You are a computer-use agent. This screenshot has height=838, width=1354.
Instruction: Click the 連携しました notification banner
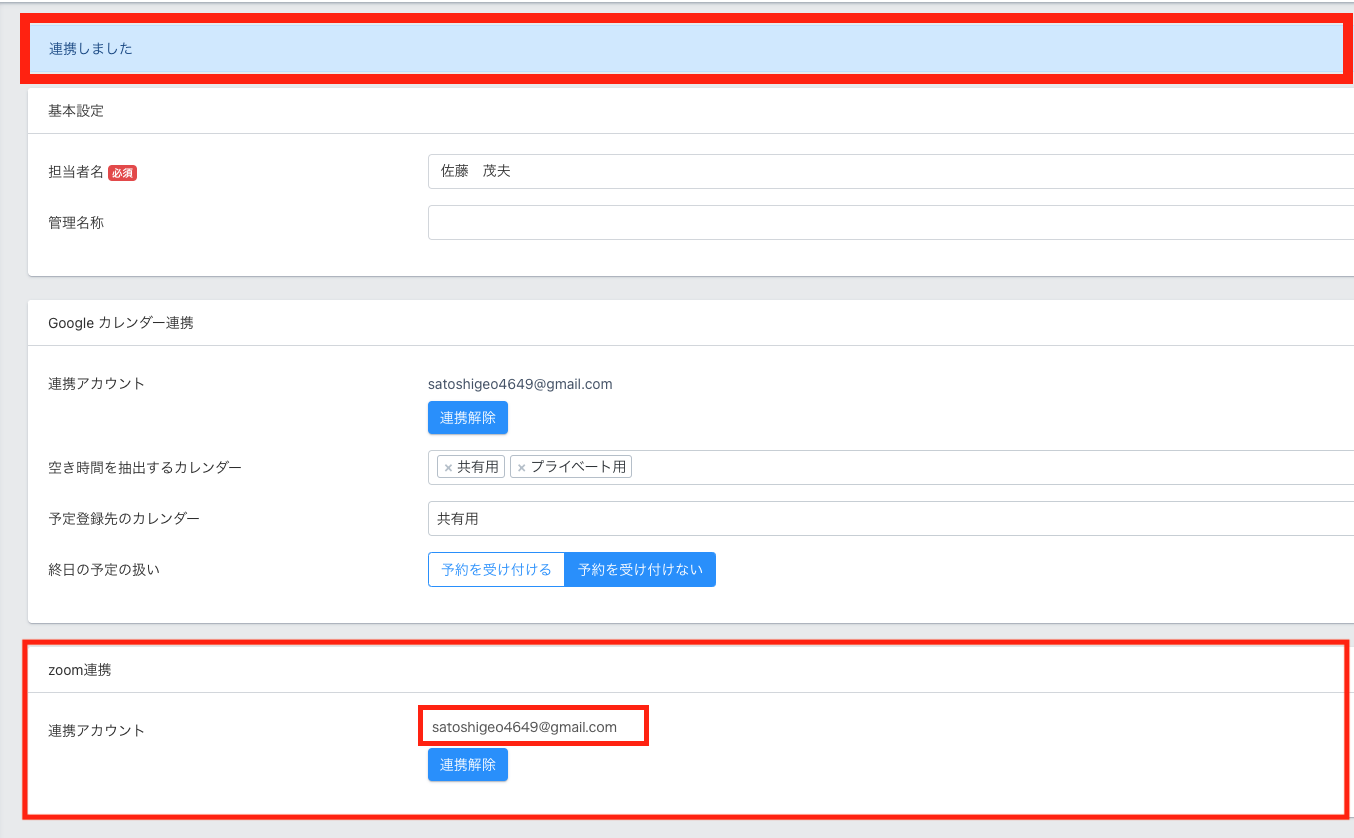pyautogui.click(x=686, y=49)
